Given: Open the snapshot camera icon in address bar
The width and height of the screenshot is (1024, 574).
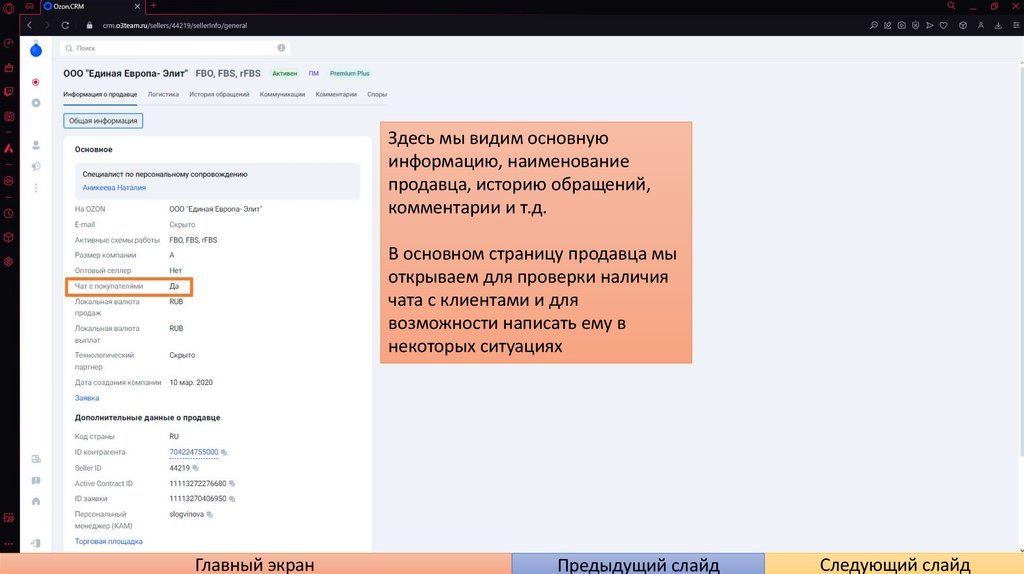Looking at the screenshot, I should [x=901, y=25].
